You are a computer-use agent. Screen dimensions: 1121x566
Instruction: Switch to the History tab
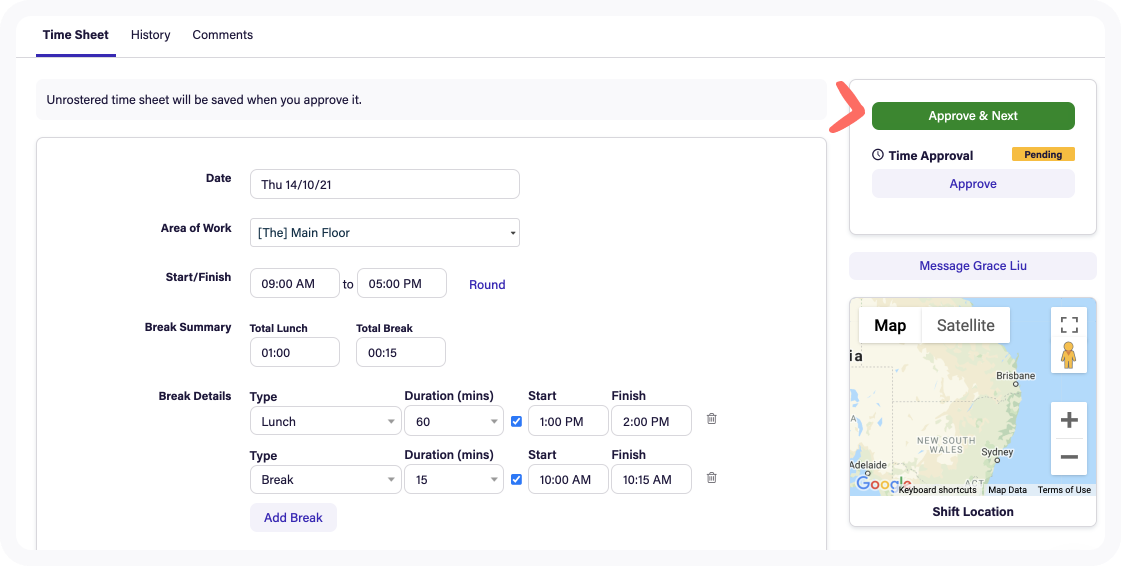coord(150,35)
